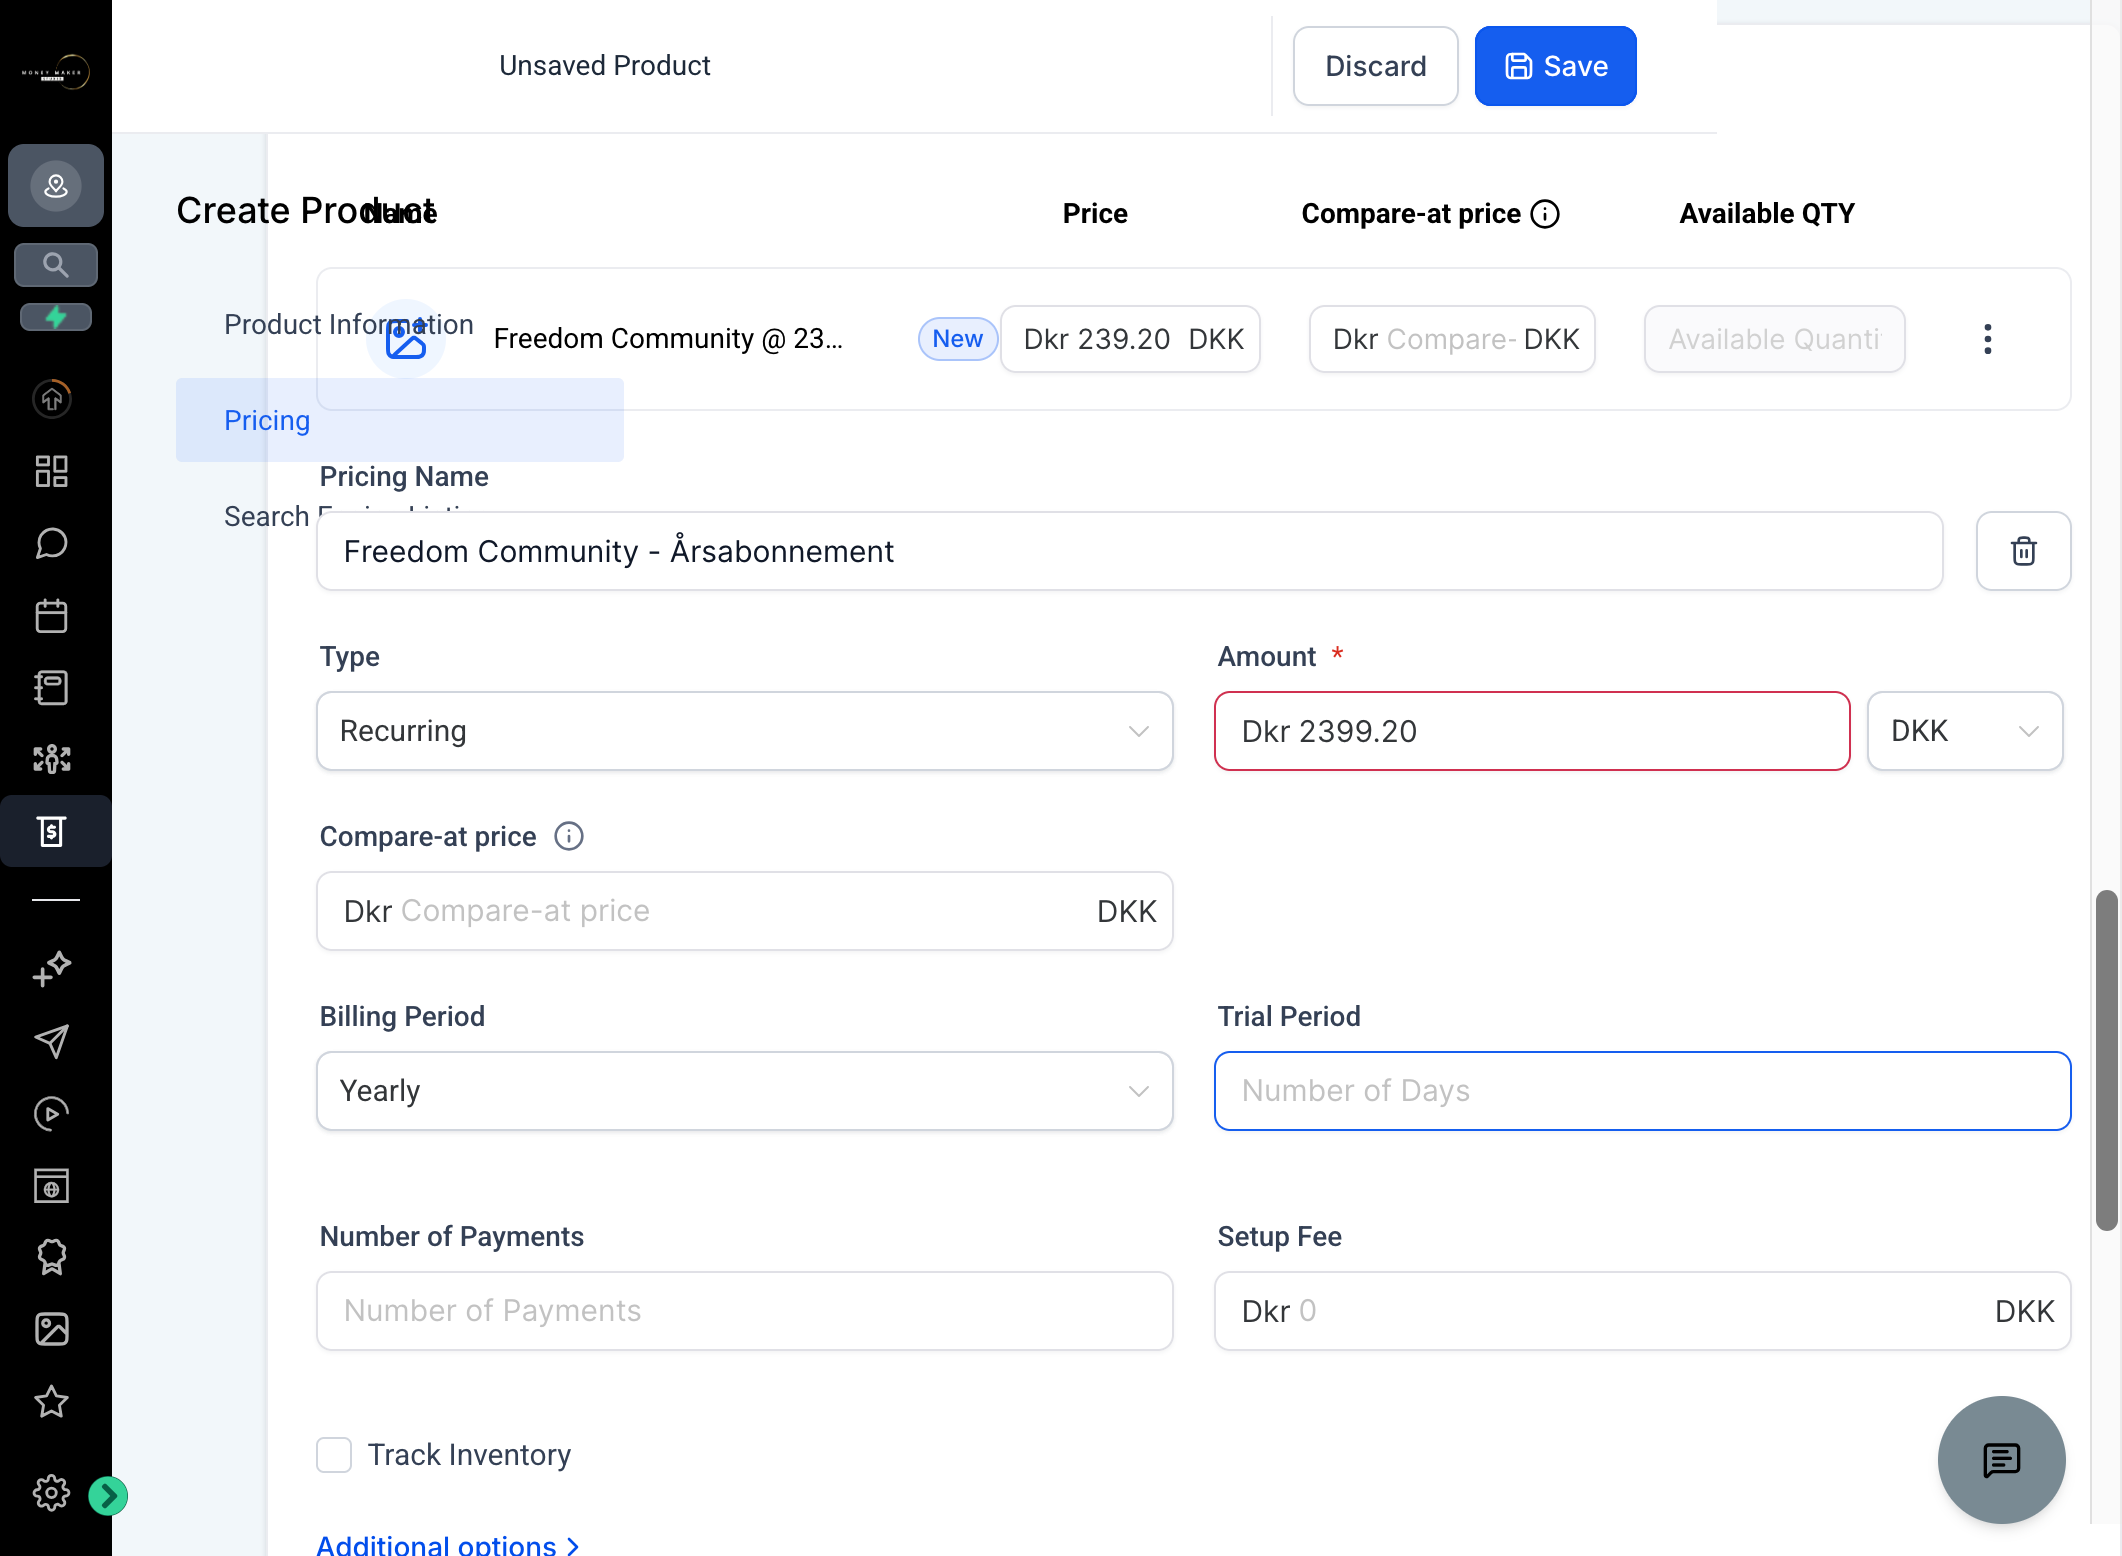Open the sparkle AI icon in sidebar
This screenshot has width=2122, height=1556.
tap(52, 969)
